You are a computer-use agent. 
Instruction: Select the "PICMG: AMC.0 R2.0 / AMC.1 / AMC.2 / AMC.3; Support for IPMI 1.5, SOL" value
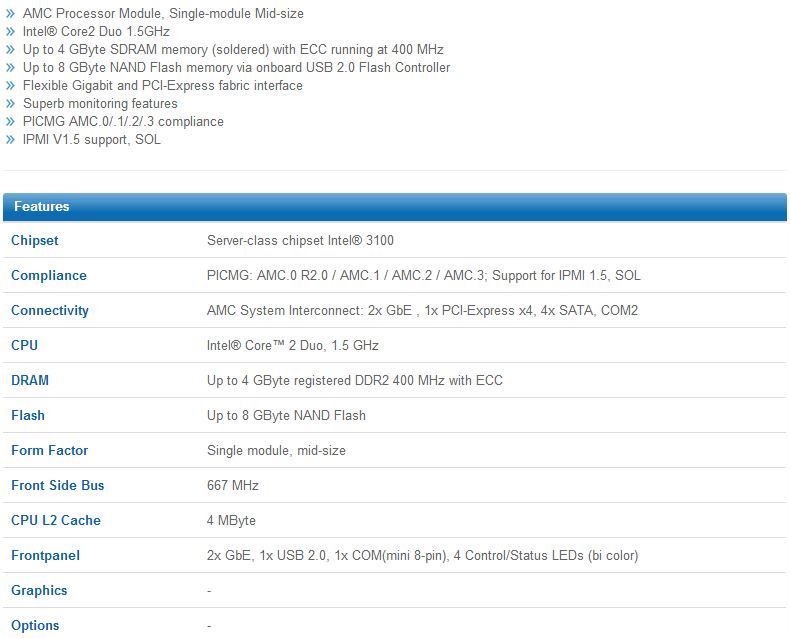pyautogui.click(x=424, y=275)
